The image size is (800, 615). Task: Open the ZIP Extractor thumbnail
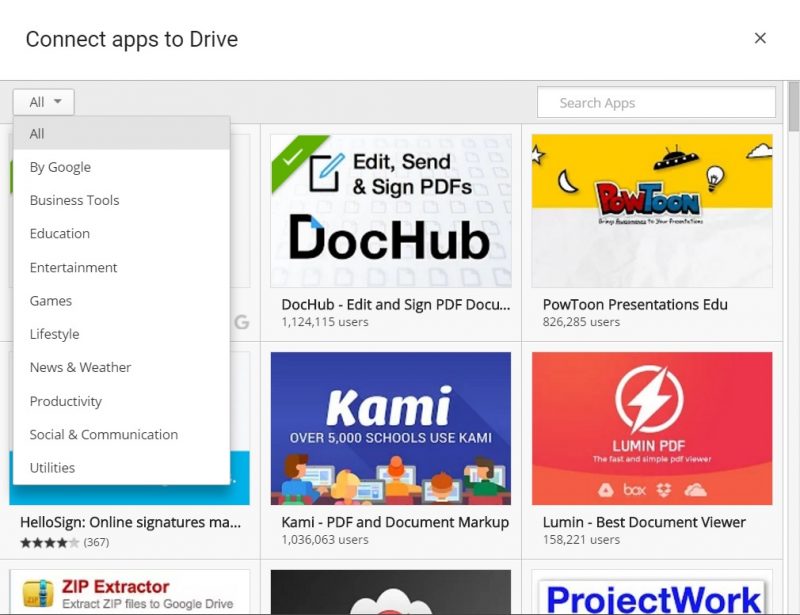130,592
